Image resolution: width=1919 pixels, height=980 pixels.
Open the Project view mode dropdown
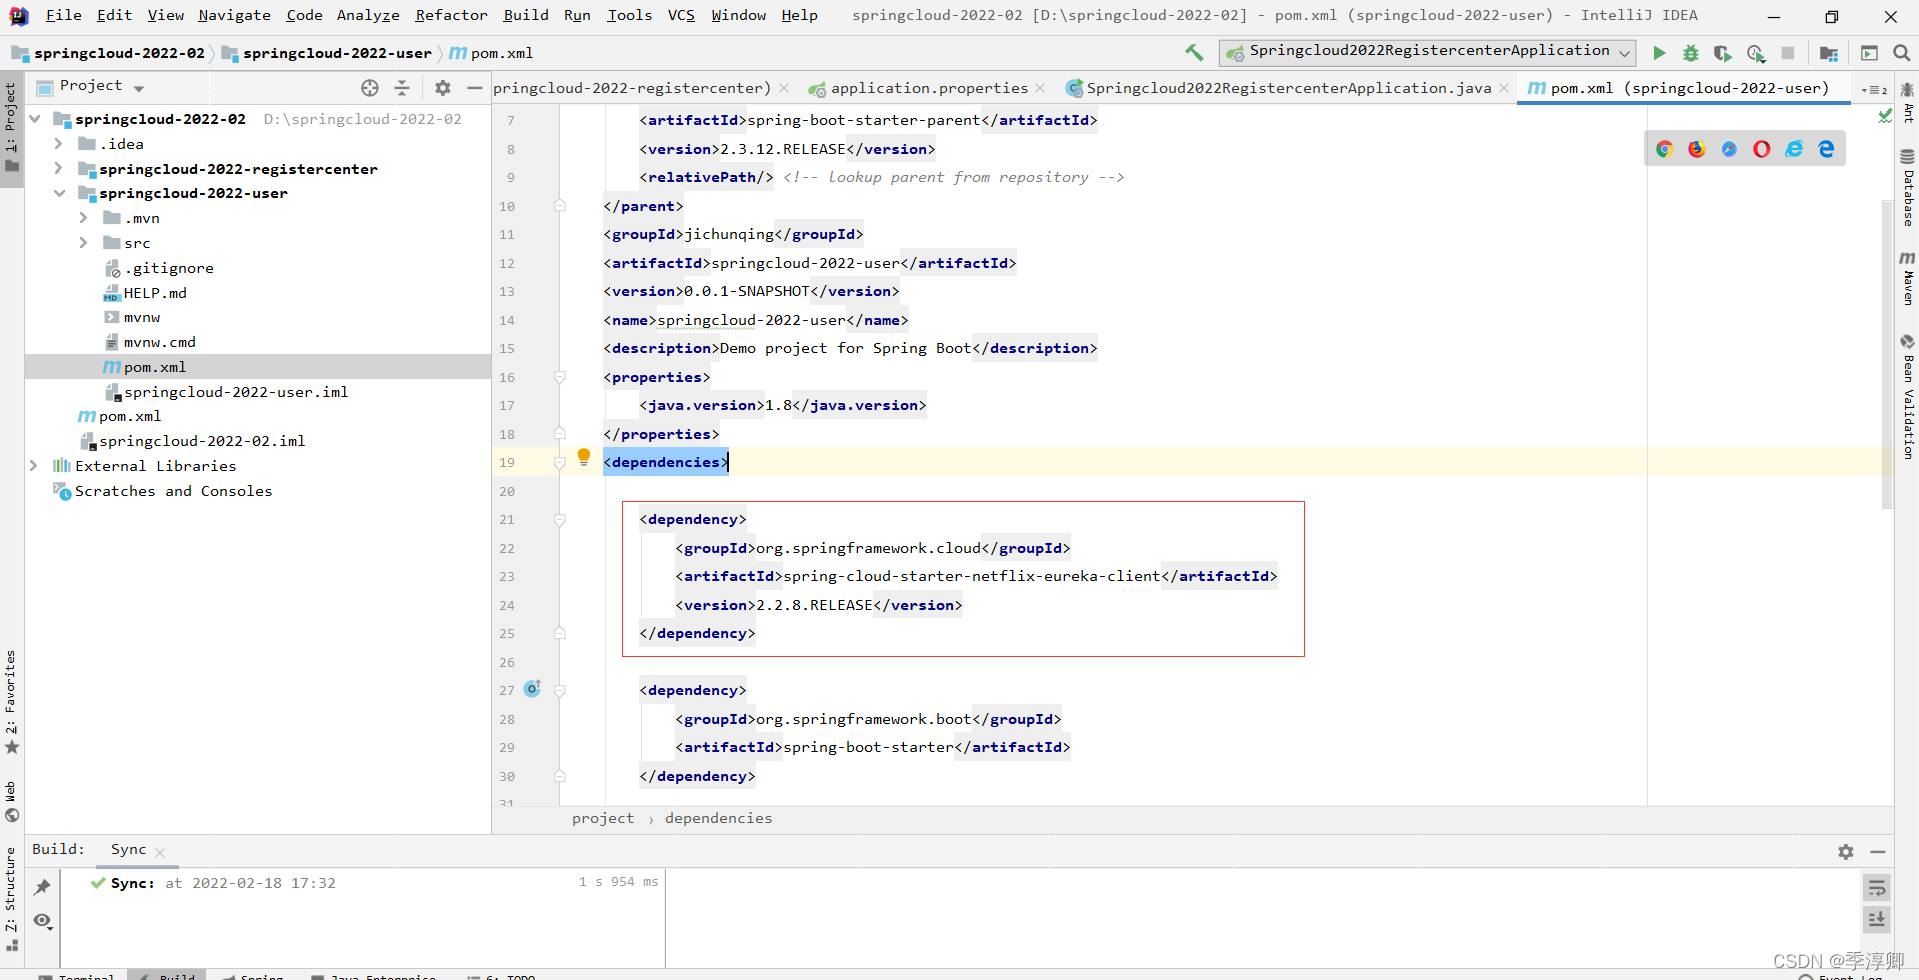pyautogui.click(x=139, y=88)
